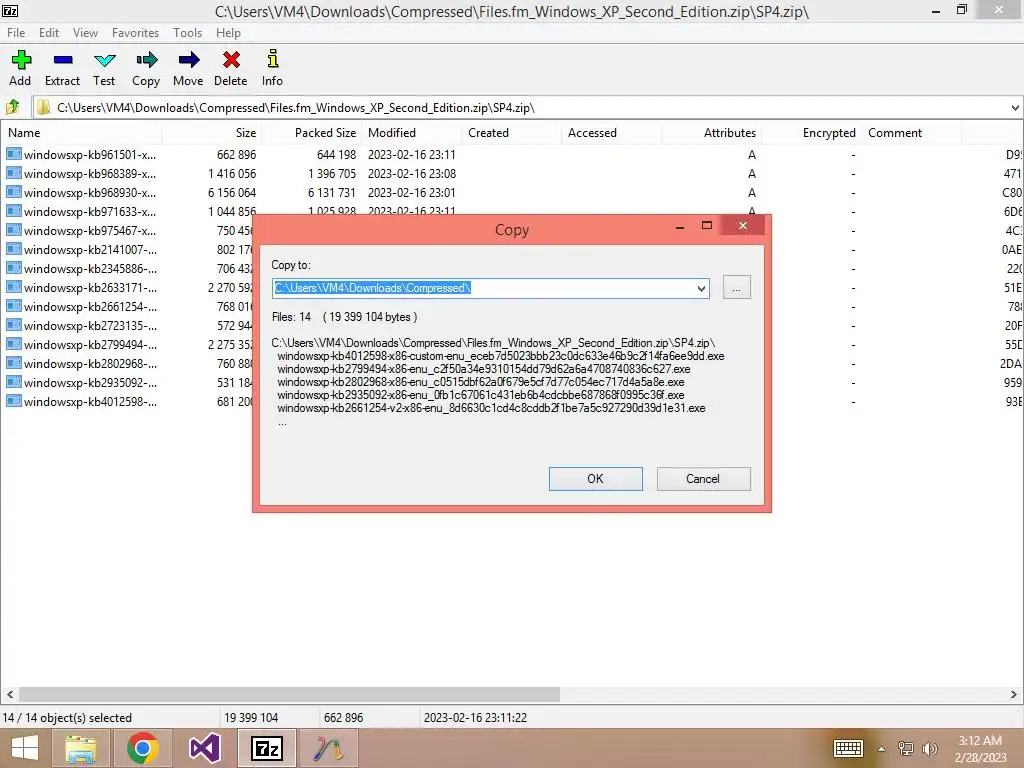Click icon of windowsxp-kb975467 file

click(x=14, y=230)
